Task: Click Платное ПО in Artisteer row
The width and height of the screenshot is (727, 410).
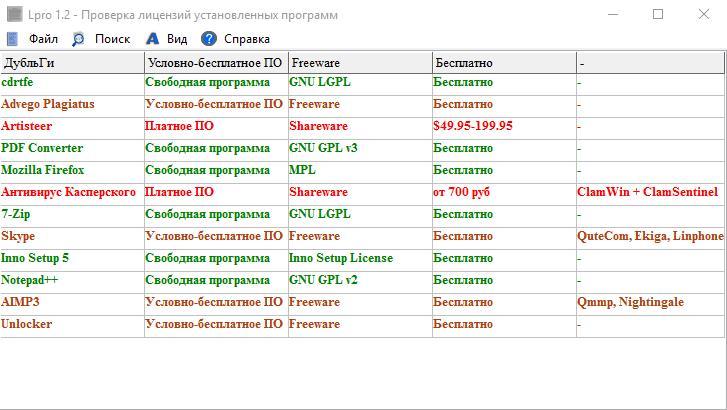Action: click(x=179, y=126)
